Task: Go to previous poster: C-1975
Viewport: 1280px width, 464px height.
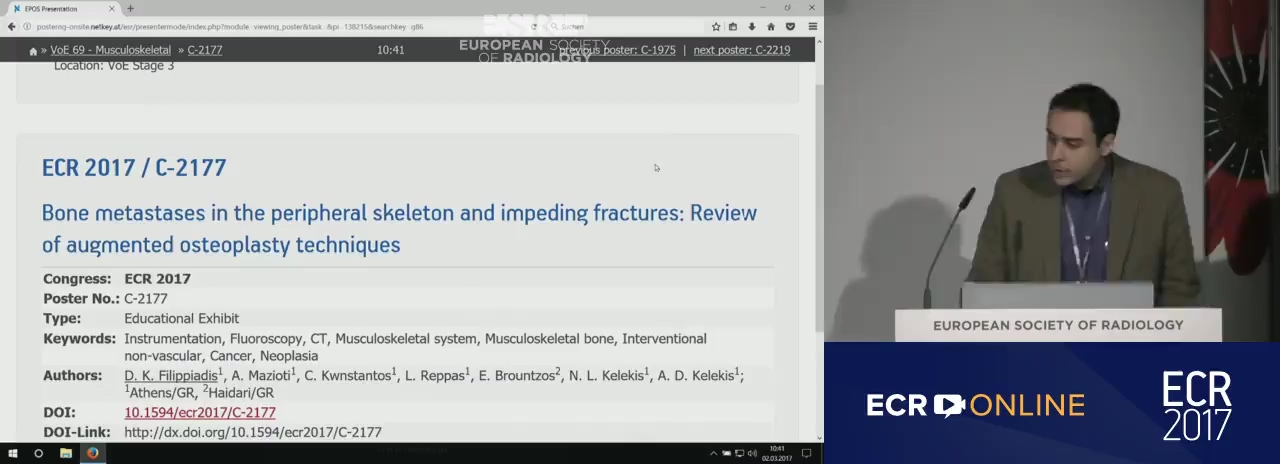Action: 617,50
